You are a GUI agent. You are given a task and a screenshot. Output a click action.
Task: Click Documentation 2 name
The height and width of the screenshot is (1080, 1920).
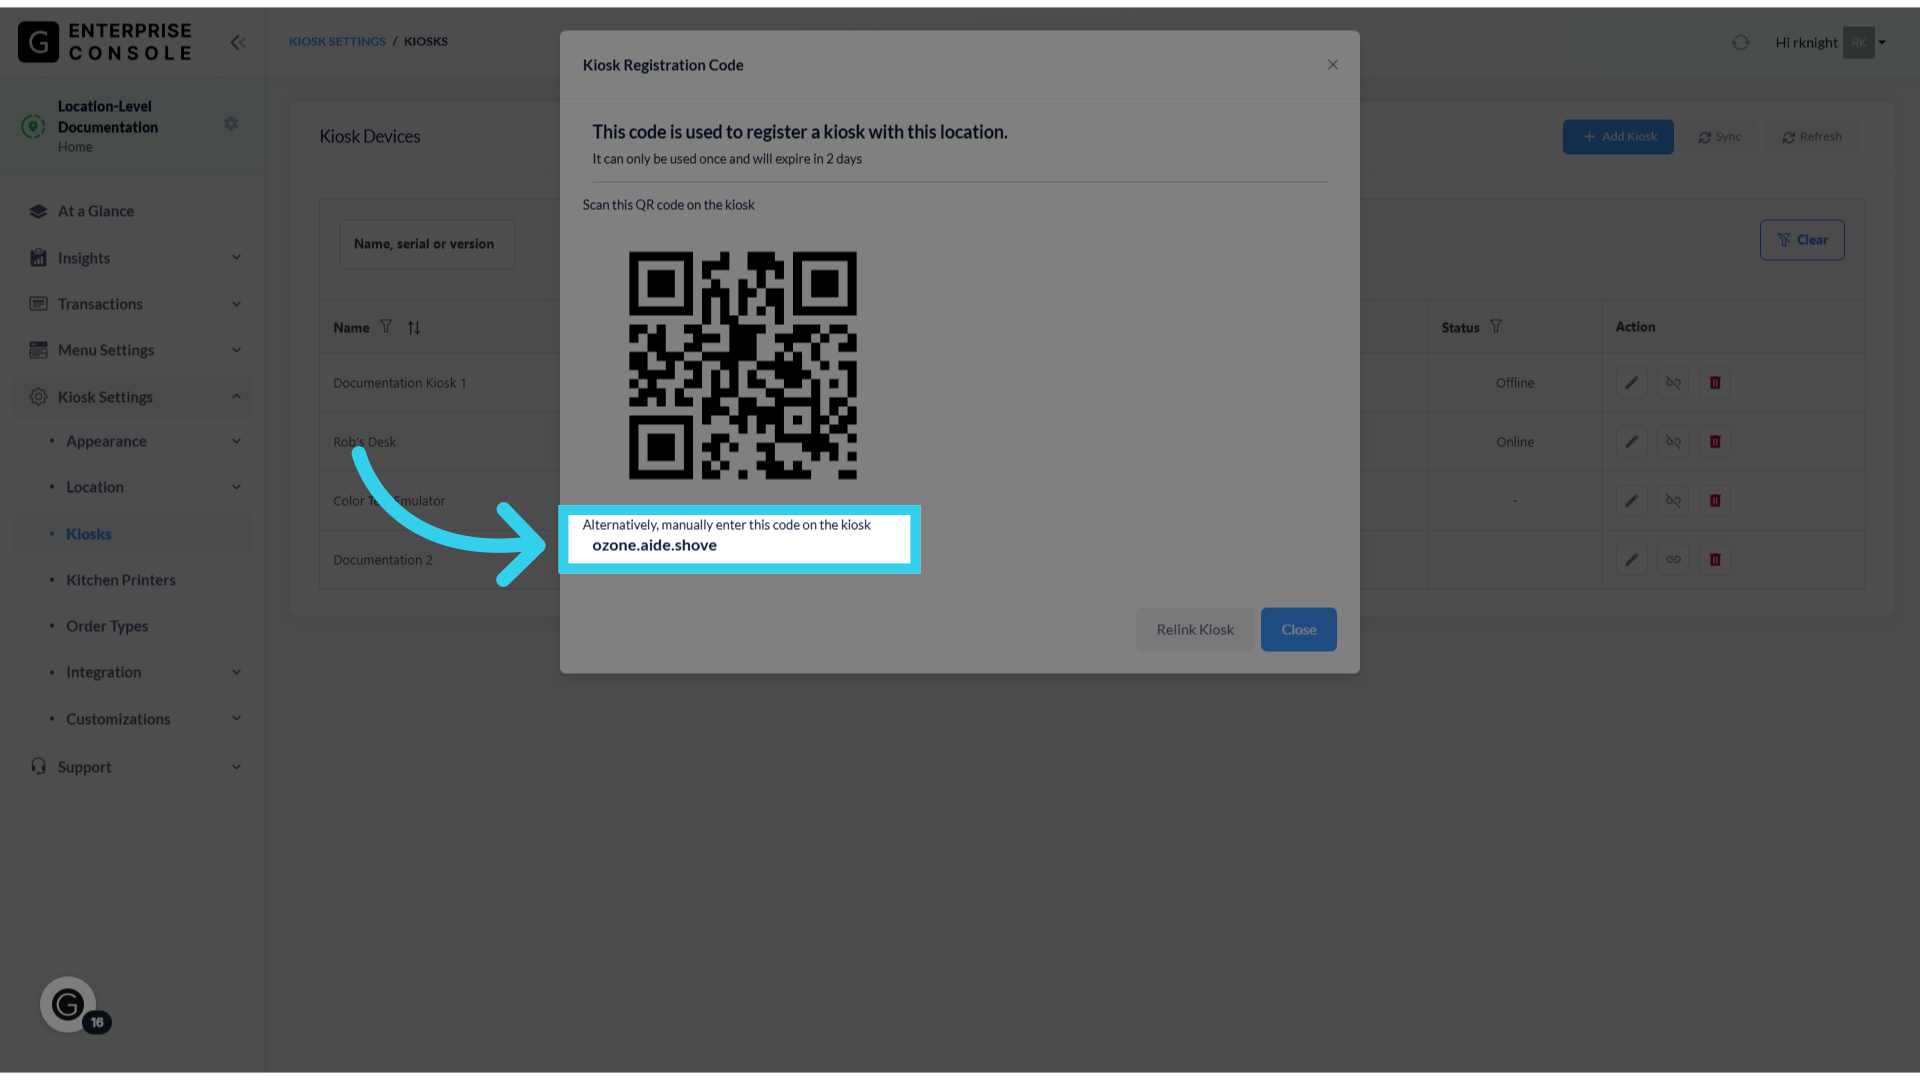tap(383, 560)
